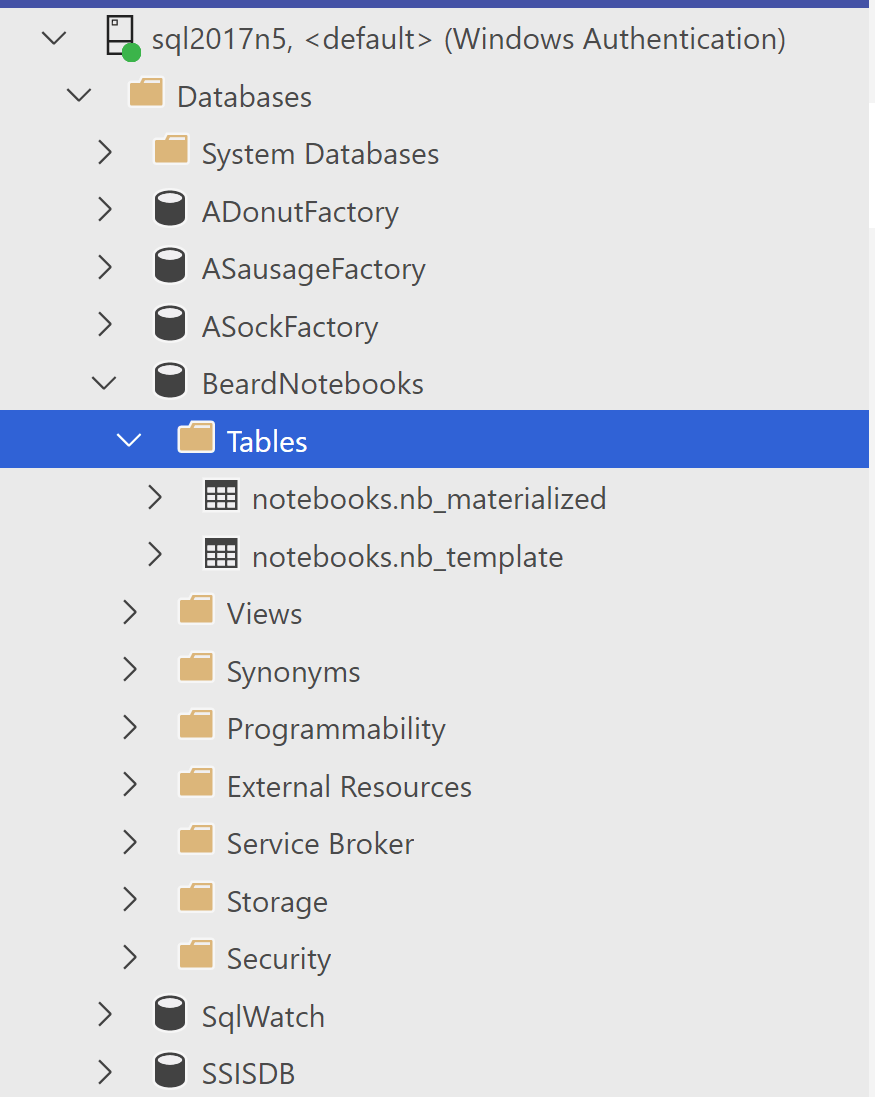Image resolution: width=875 pixels, height=1097 pixels.
Task: Click the SSISDB database icon
Action: click(x=170, y=1073)
